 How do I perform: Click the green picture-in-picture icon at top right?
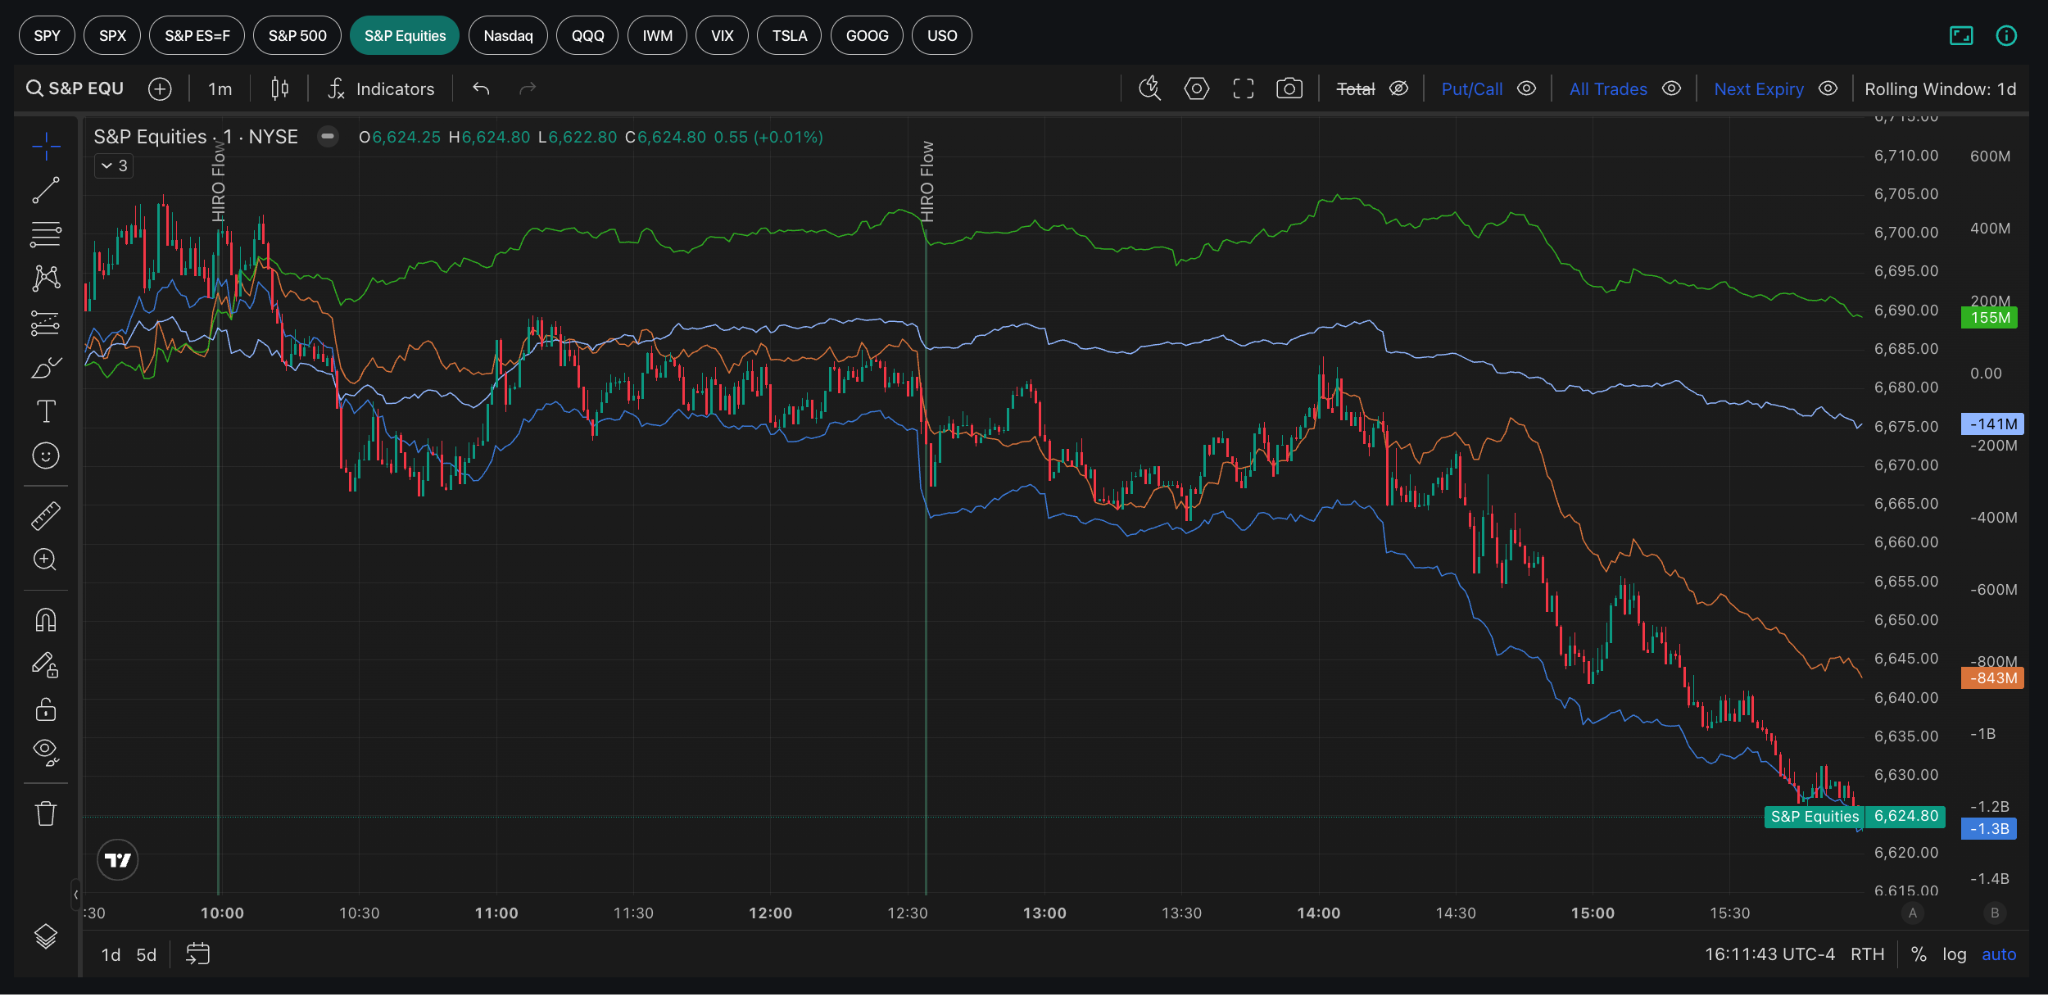1961,36
